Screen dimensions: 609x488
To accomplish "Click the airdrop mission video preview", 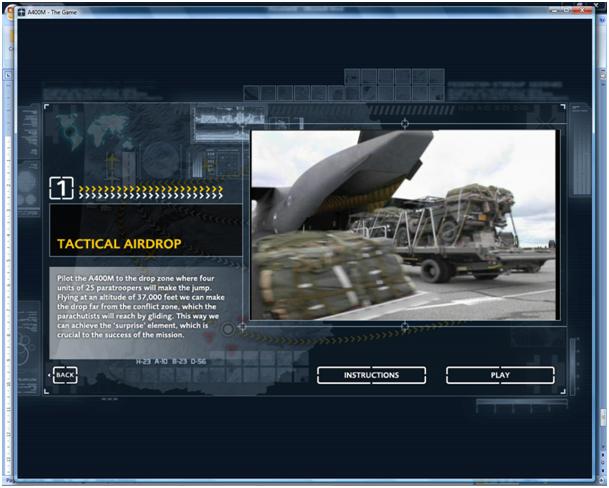I will (x=404, y=225).
